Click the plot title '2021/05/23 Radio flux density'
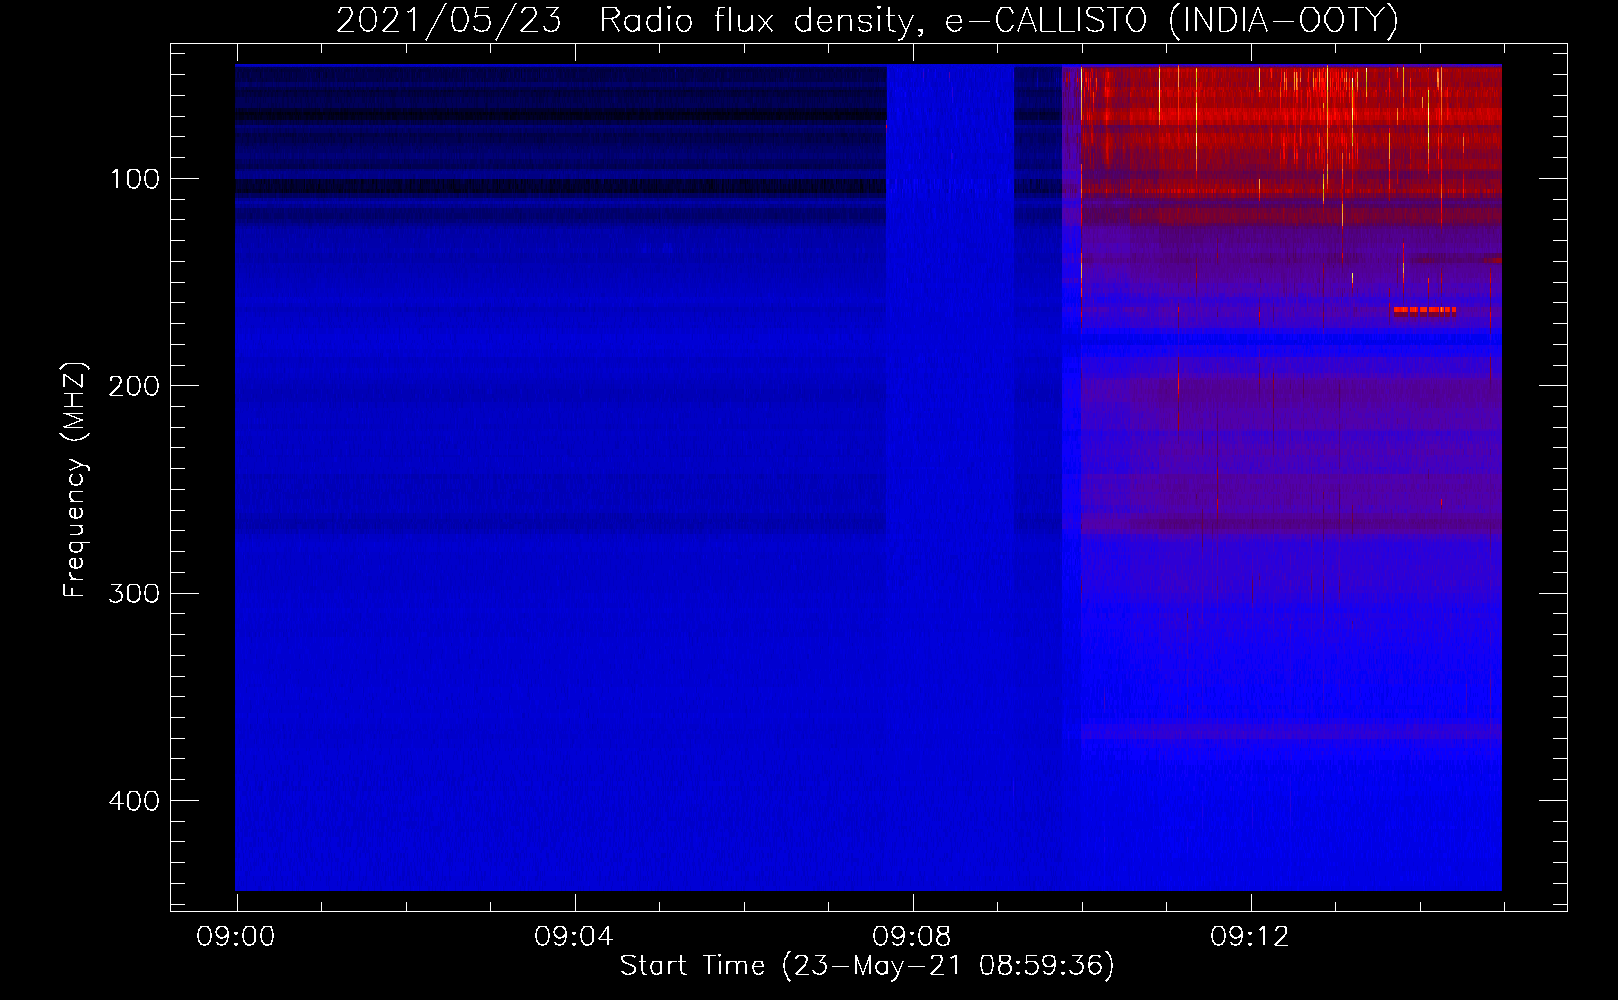This screenshot has height=1000, width=1618. point(625,20)
